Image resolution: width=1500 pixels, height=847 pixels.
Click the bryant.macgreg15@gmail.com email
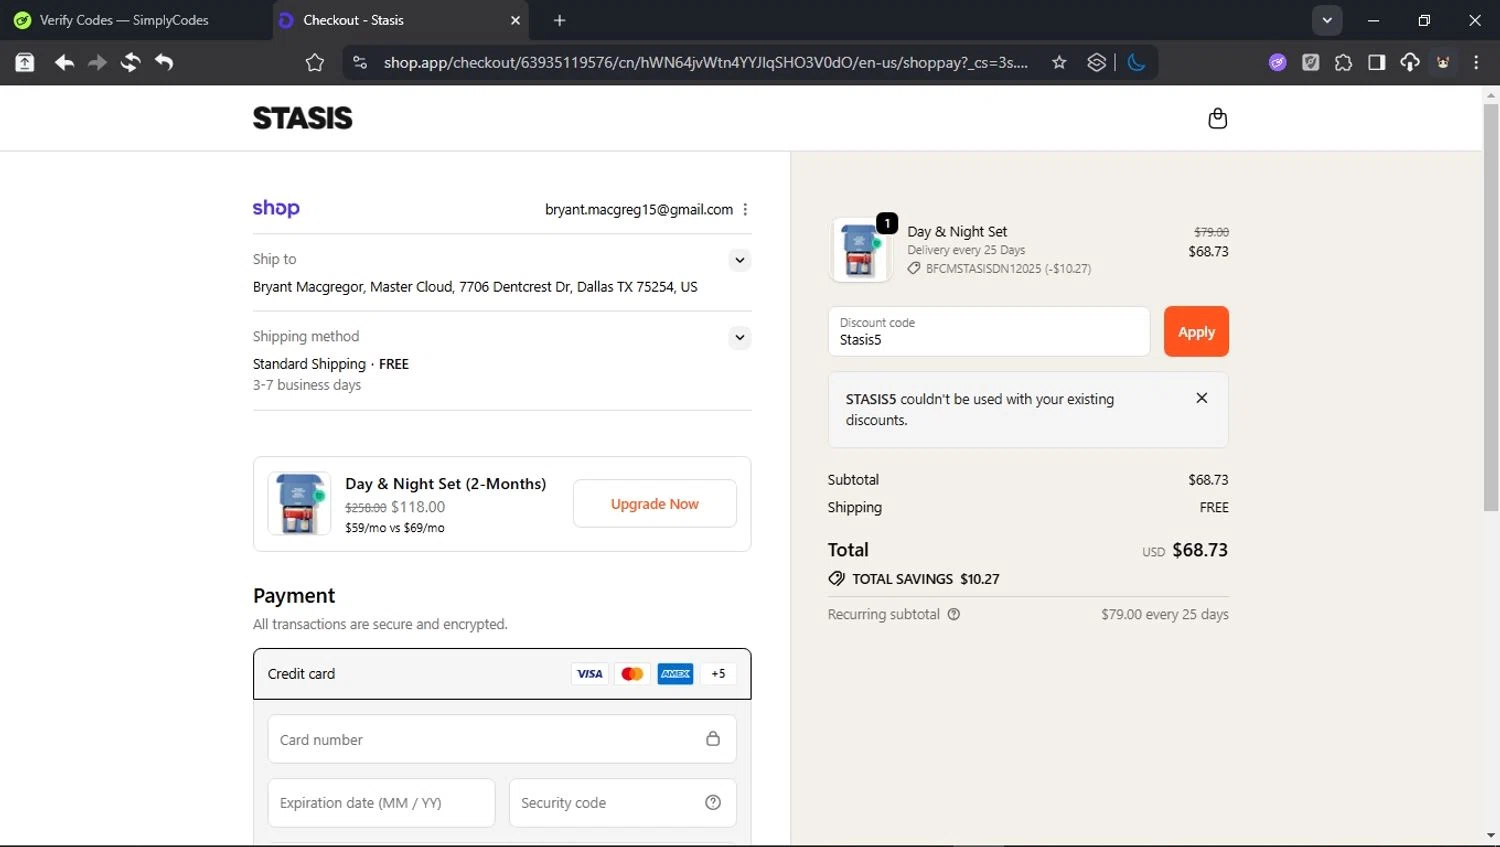[x=639, y=209]
